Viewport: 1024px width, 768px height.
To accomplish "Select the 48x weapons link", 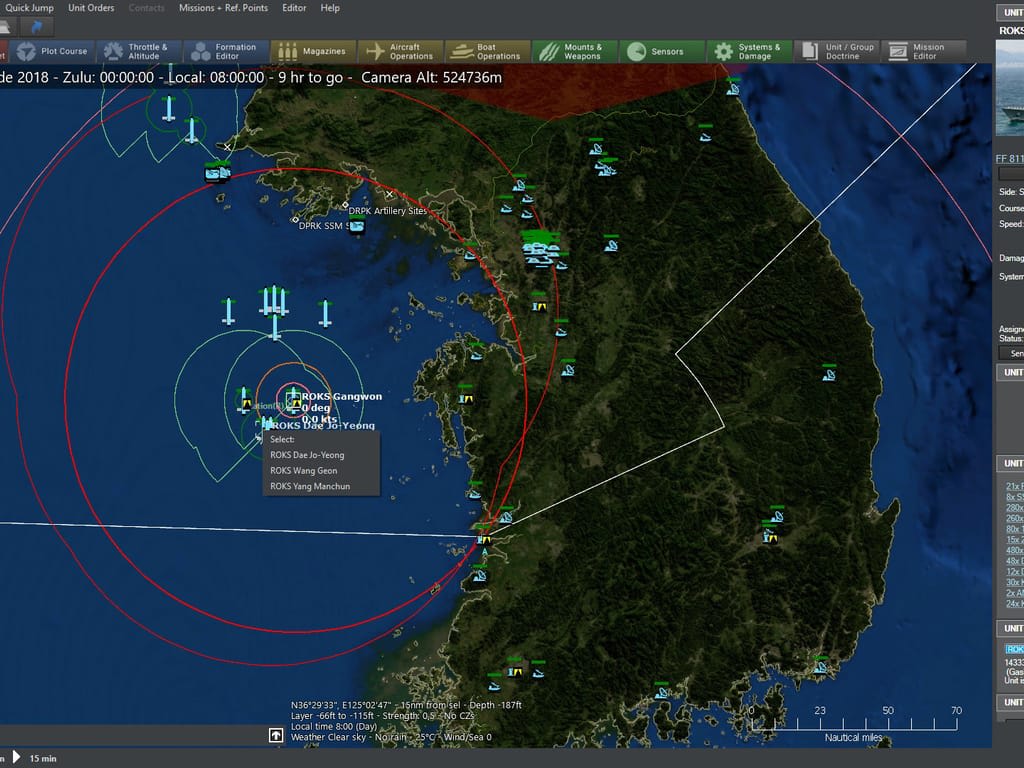I will tap(1014, 561).
